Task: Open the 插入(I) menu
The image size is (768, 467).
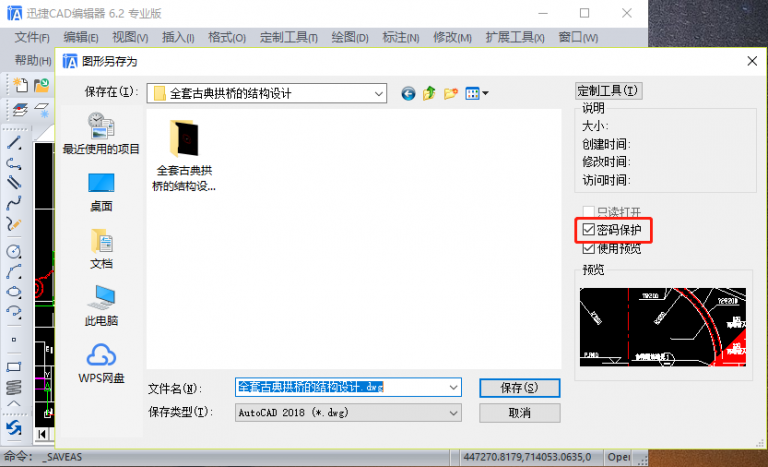Action: click(x=178, y=37)
